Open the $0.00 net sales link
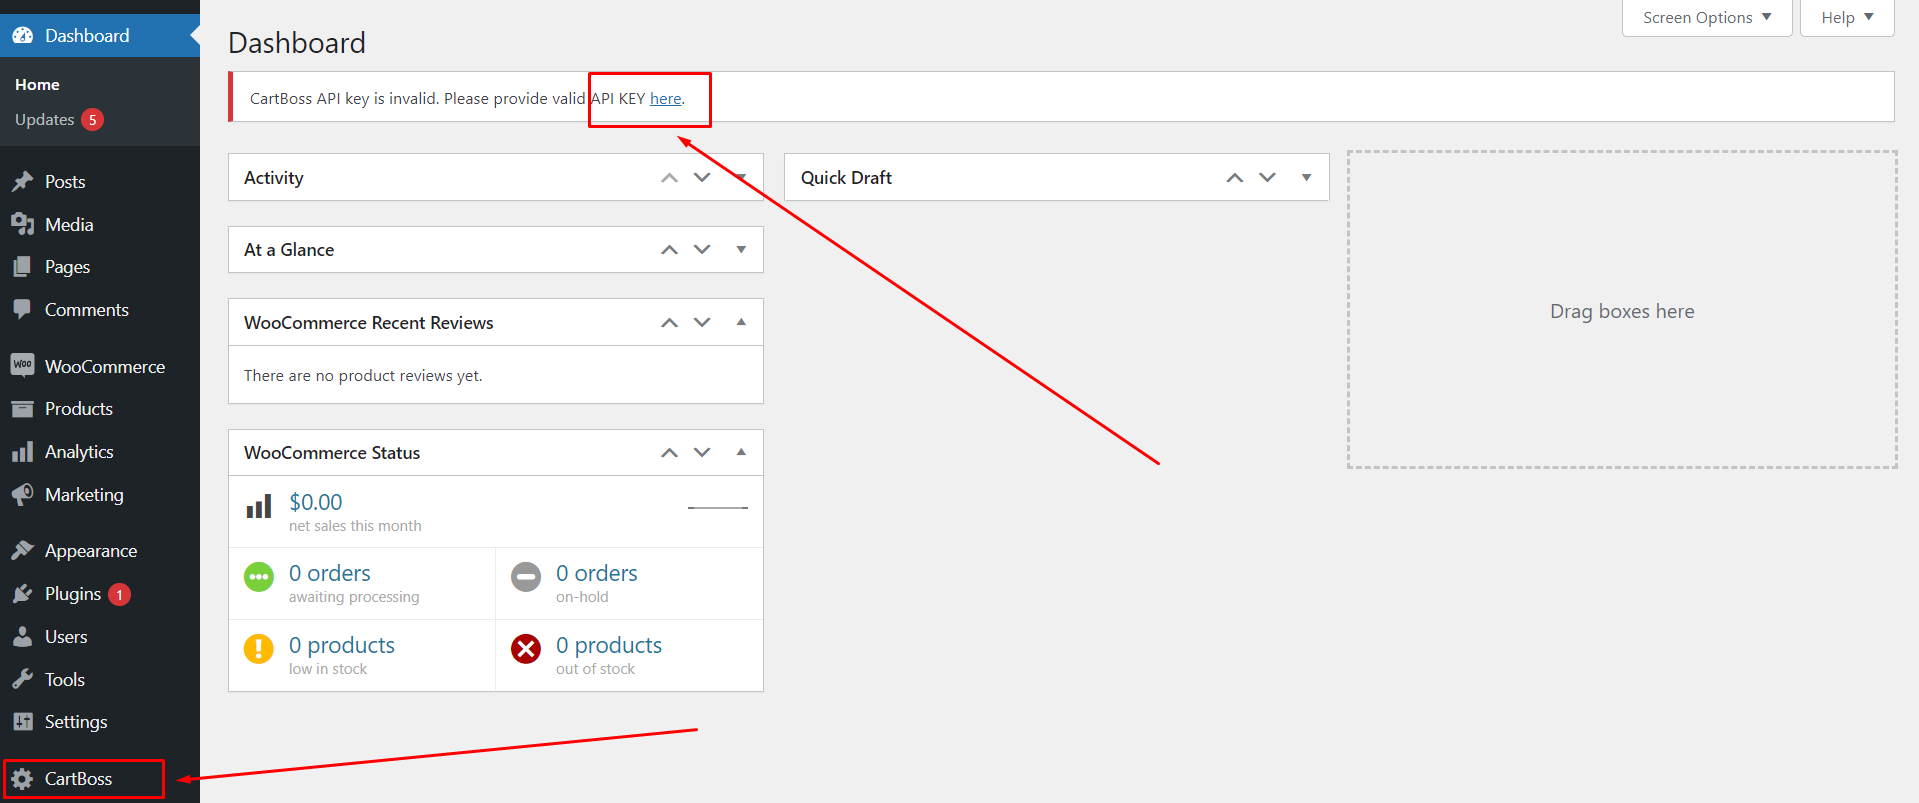This screenshot has height=803, width=1919. (315, 502)
